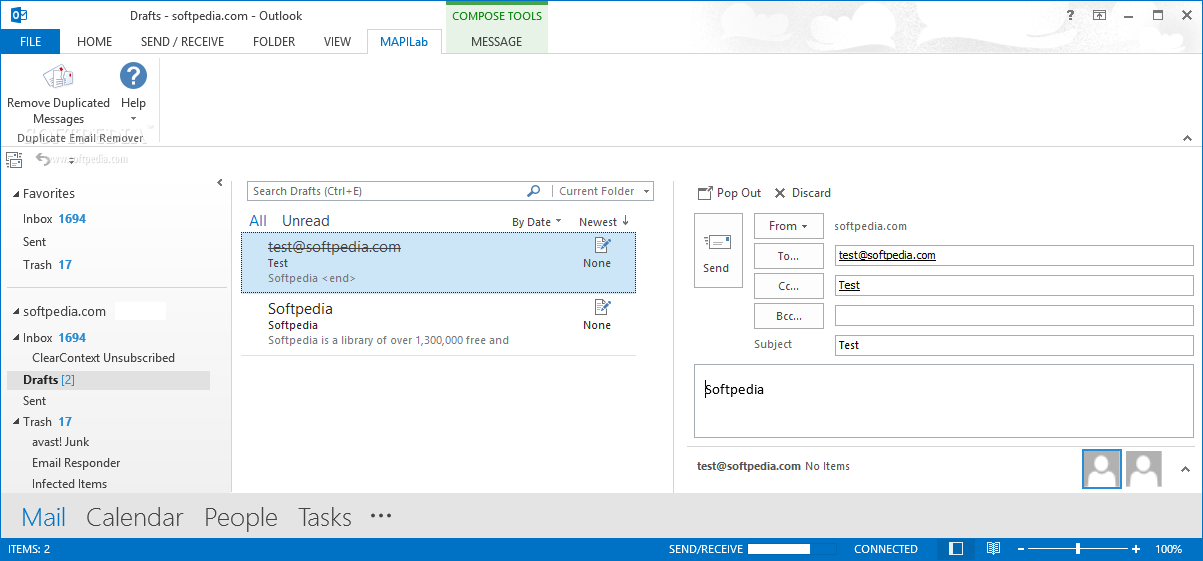Open the avast! Junk folder

coord(60,442)
